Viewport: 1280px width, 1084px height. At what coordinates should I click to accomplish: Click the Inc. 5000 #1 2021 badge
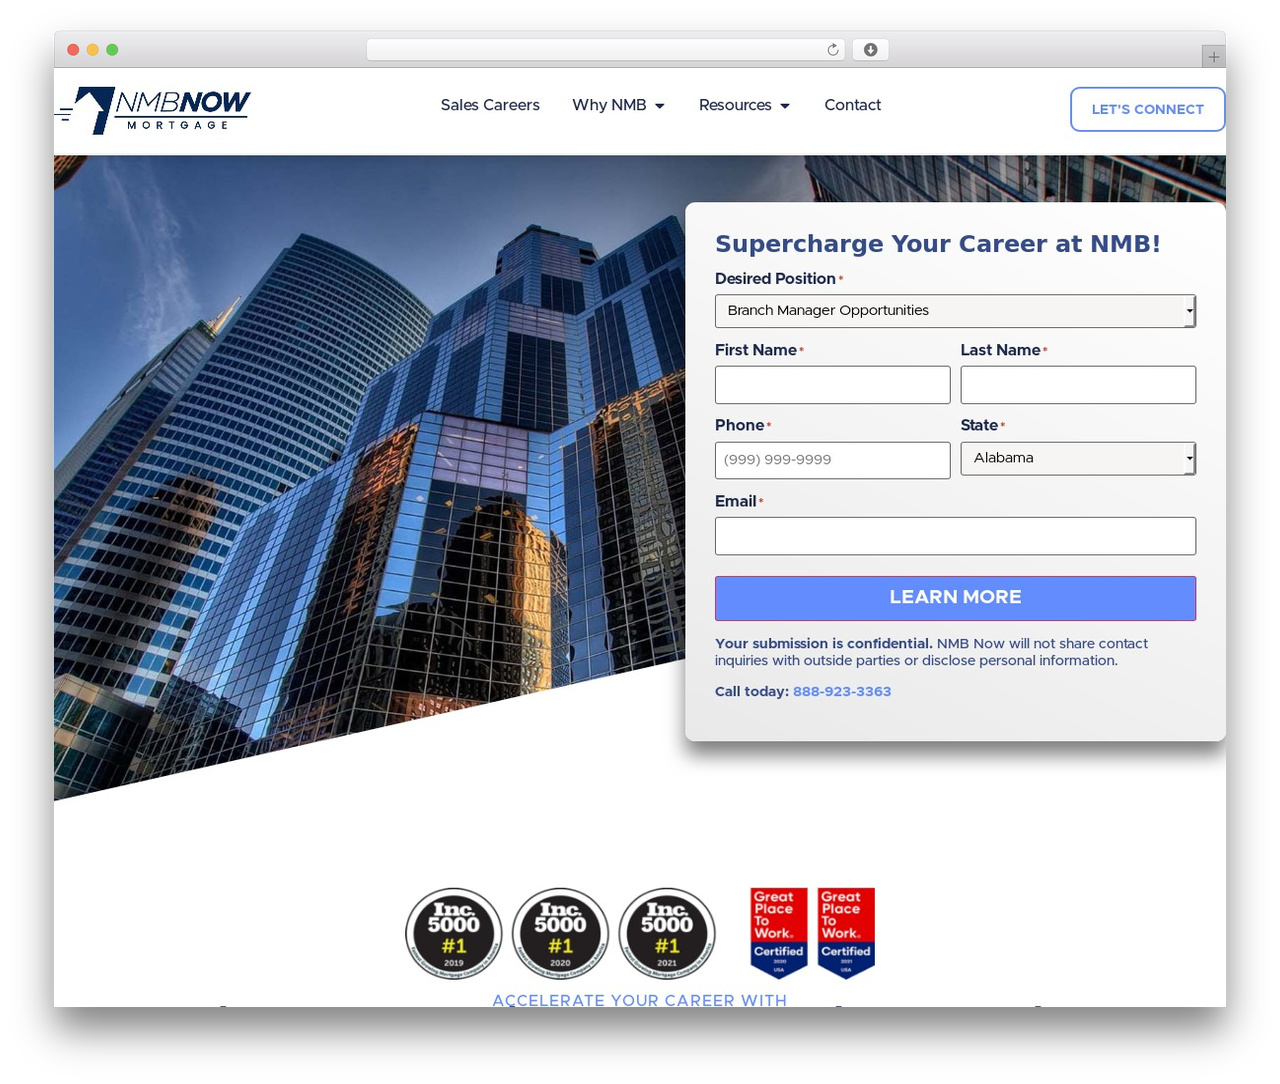(667, 934)
